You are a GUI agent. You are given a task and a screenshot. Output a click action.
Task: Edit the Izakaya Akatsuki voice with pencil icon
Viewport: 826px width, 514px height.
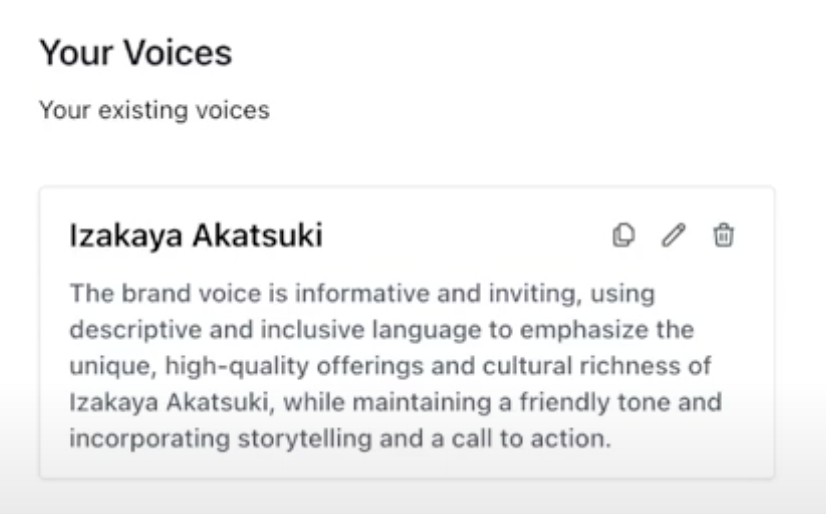[x=674, y=236]
